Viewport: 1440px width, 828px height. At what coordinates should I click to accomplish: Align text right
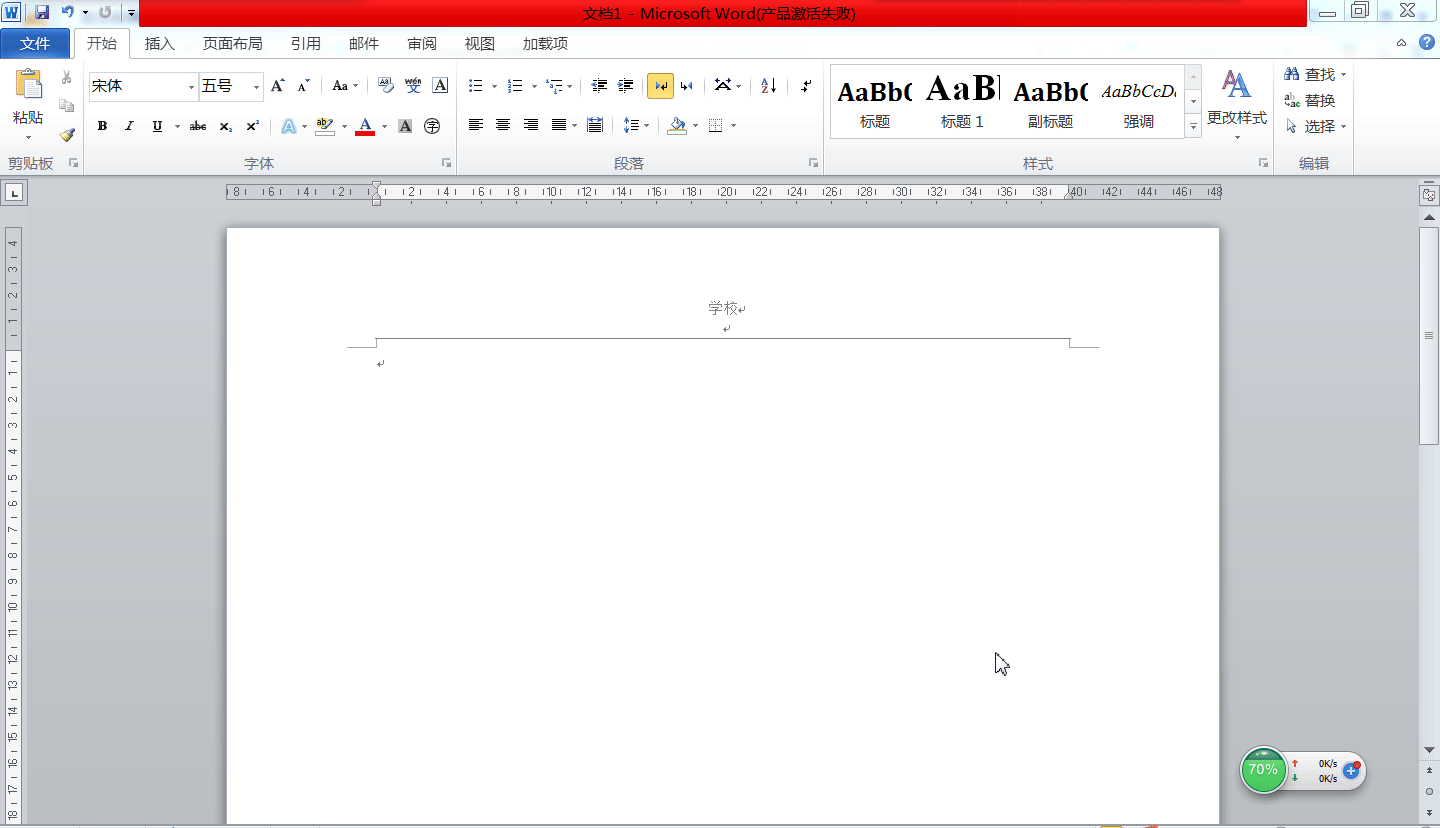coord(531,125)
